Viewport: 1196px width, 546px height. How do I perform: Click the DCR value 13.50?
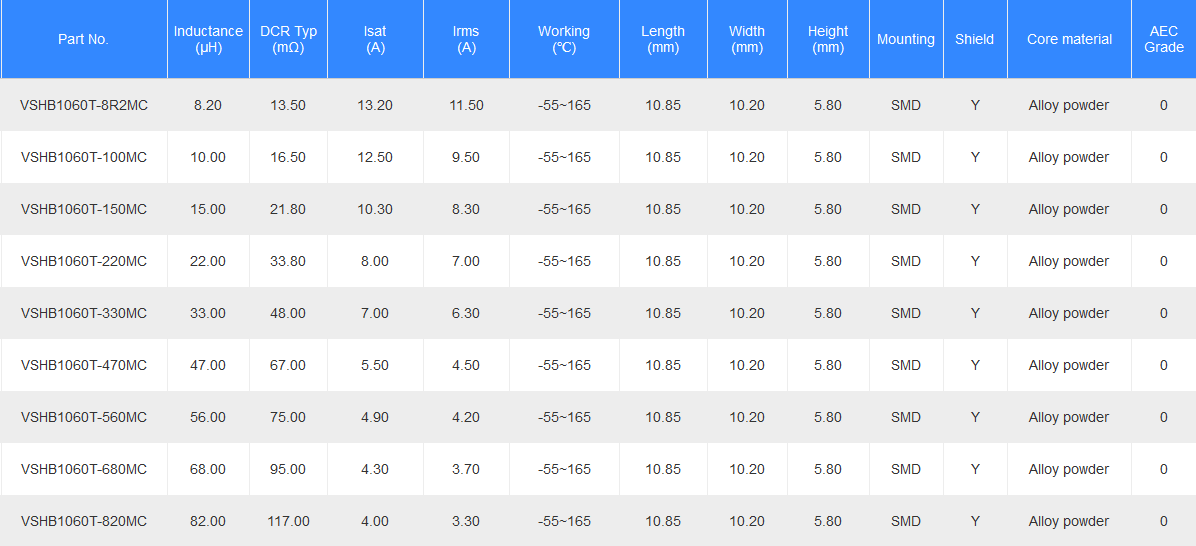[288, 105]
